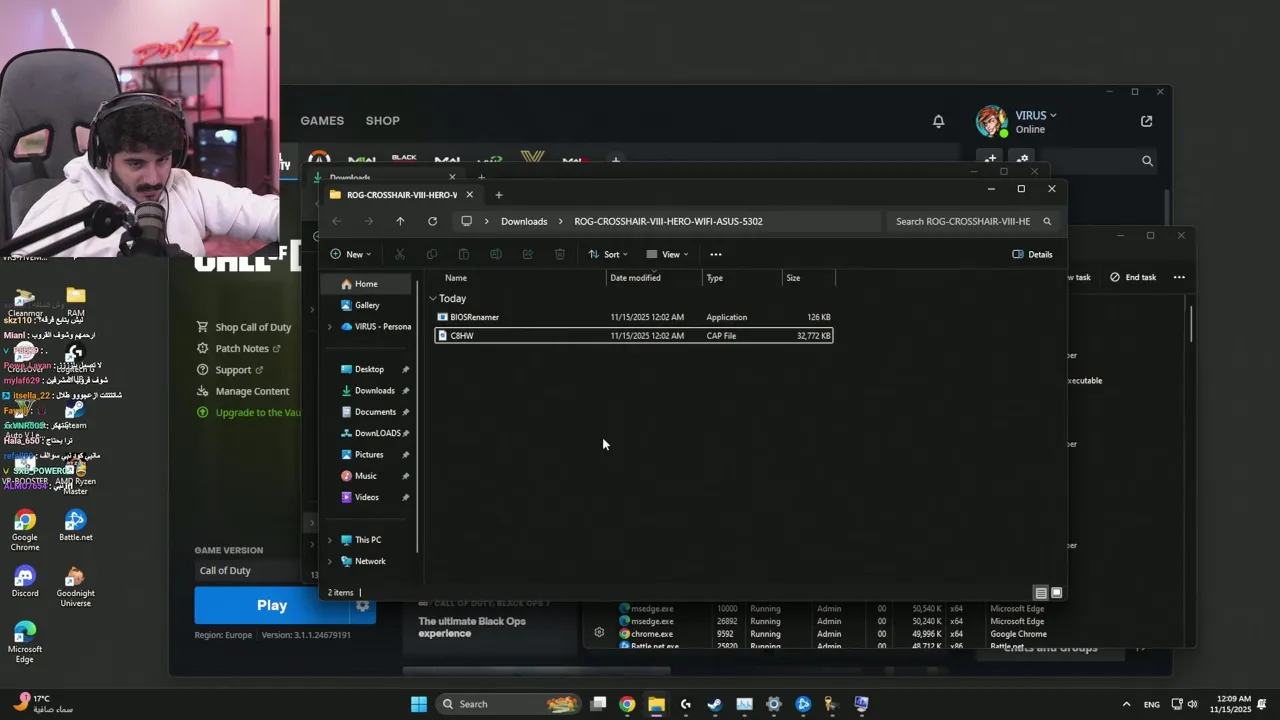The image size is (1280, 720).
Task: Switch to details list view icon in status bar
Action: click(x=1041, y=593)
